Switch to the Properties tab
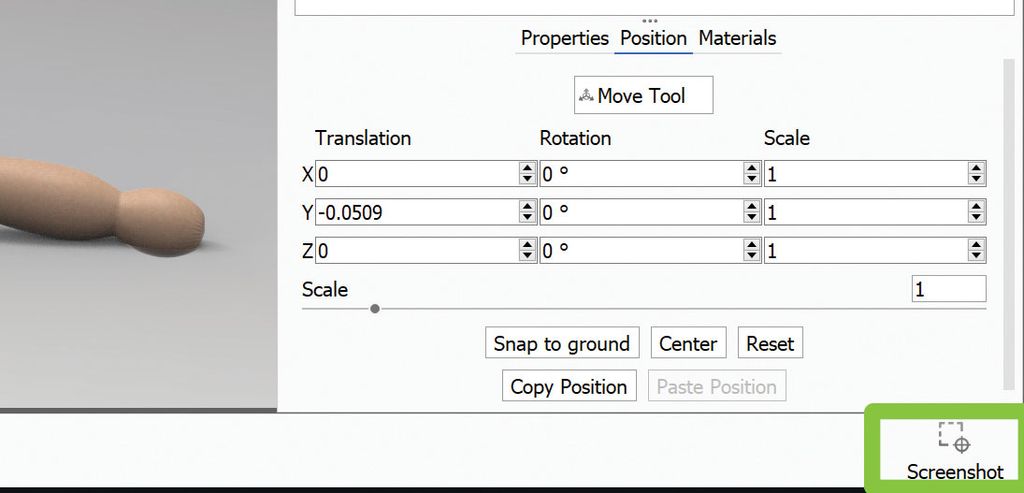 coord(564,38)
